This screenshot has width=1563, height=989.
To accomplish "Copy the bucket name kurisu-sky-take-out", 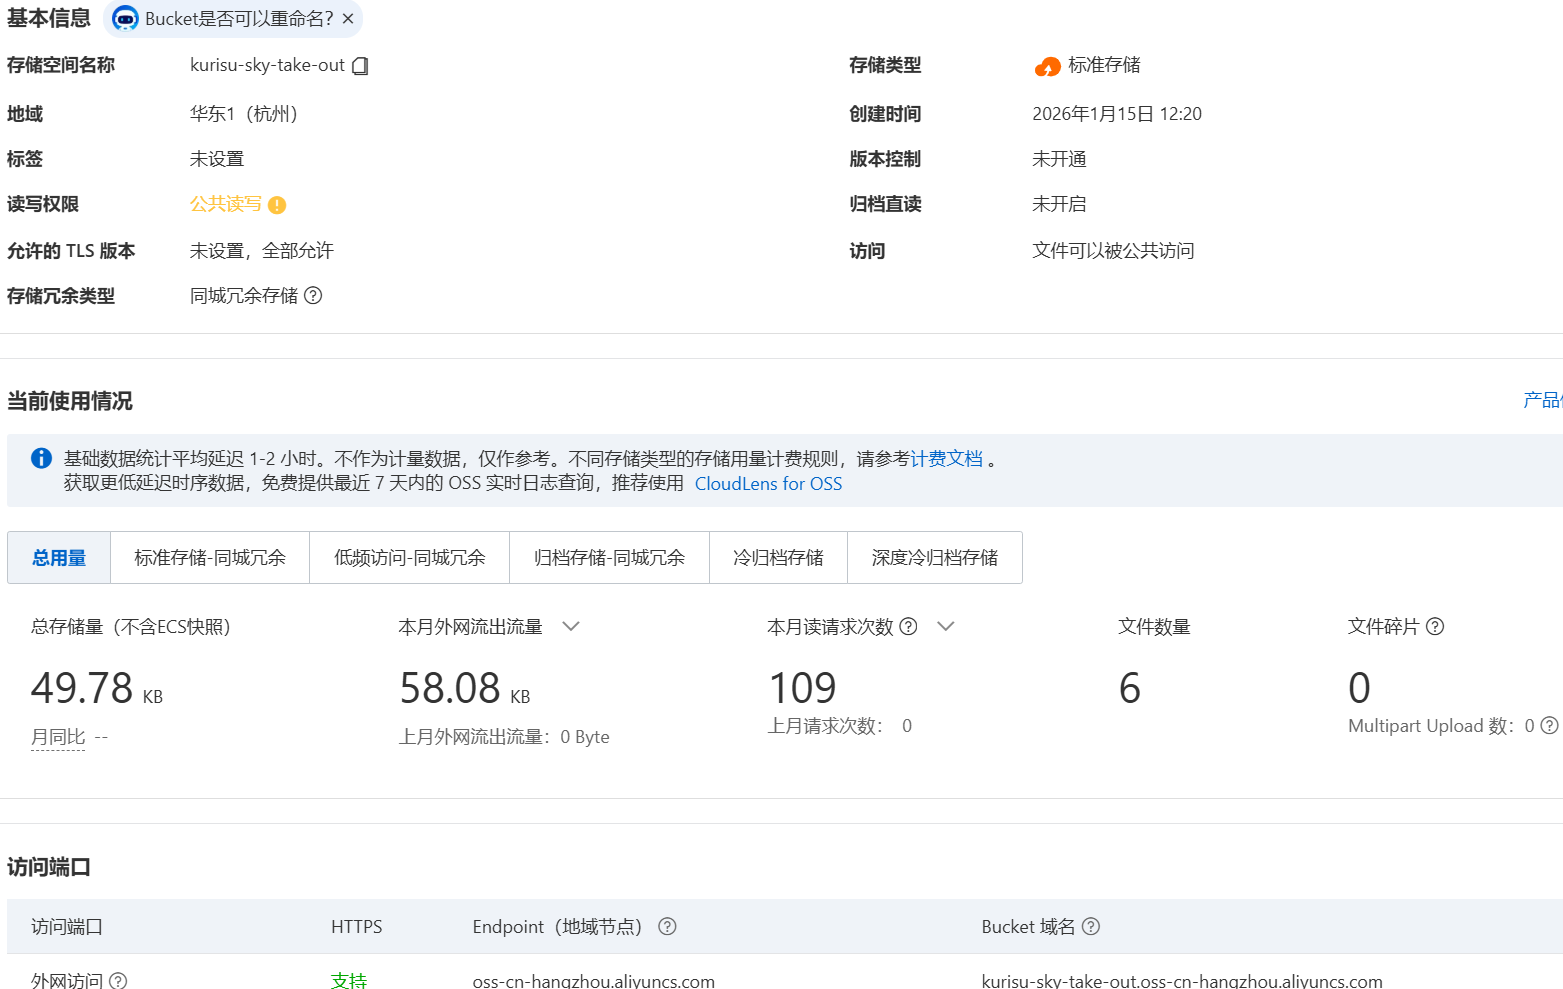I will (x=361, y=66).
